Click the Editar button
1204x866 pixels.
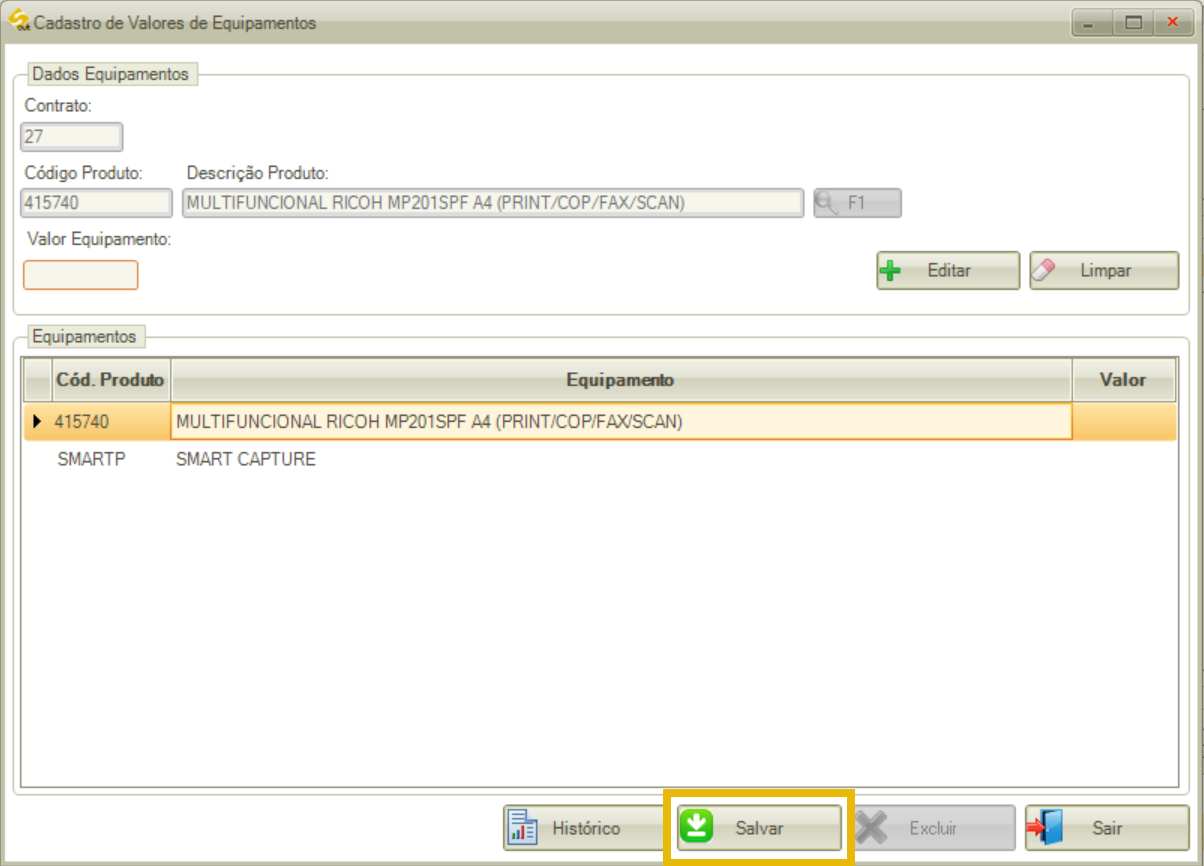pos(948,271)
